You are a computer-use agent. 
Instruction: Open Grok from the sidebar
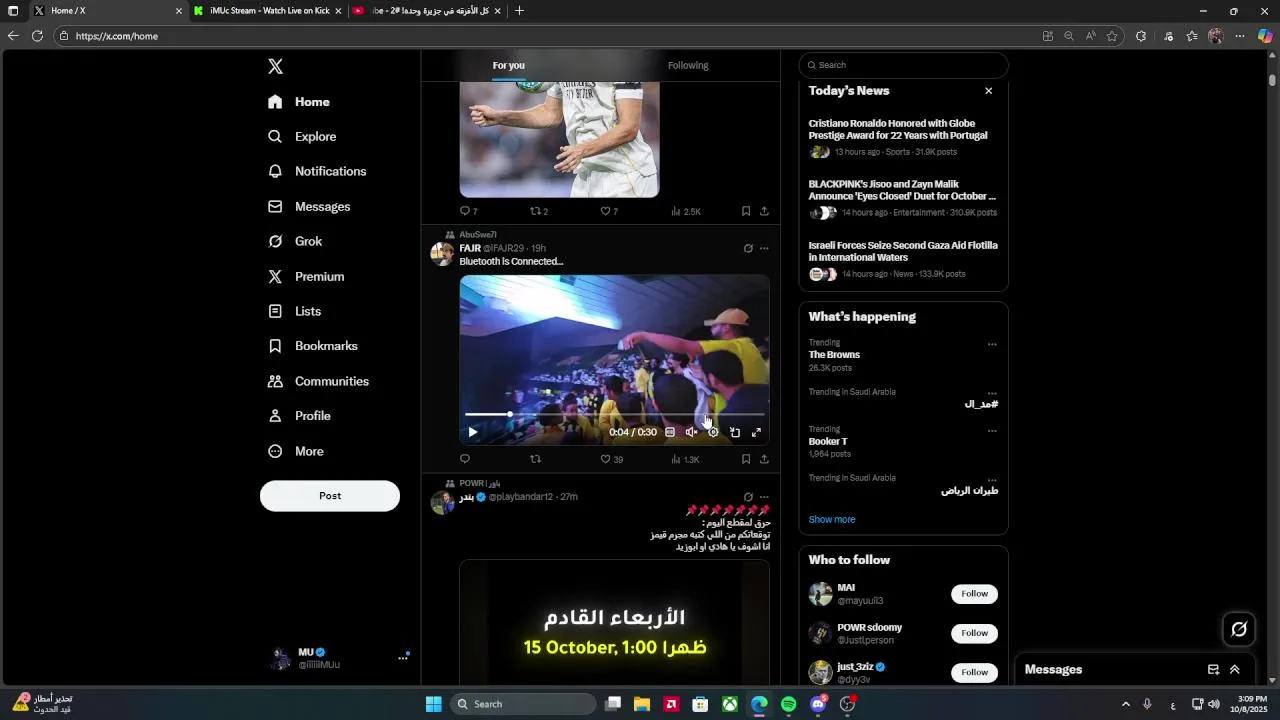[295, 242]
